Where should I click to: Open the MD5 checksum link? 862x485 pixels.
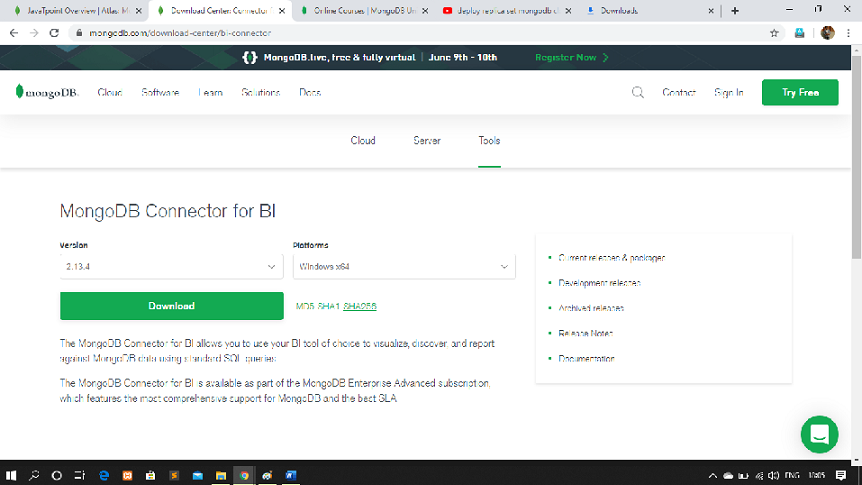point(305,306)
